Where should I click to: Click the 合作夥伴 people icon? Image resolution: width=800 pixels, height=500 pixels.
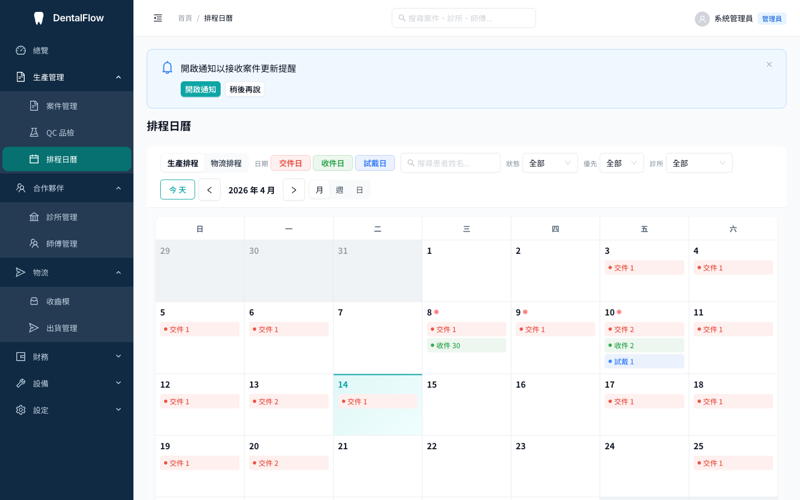pyautogui.click(x=20, y=188)
